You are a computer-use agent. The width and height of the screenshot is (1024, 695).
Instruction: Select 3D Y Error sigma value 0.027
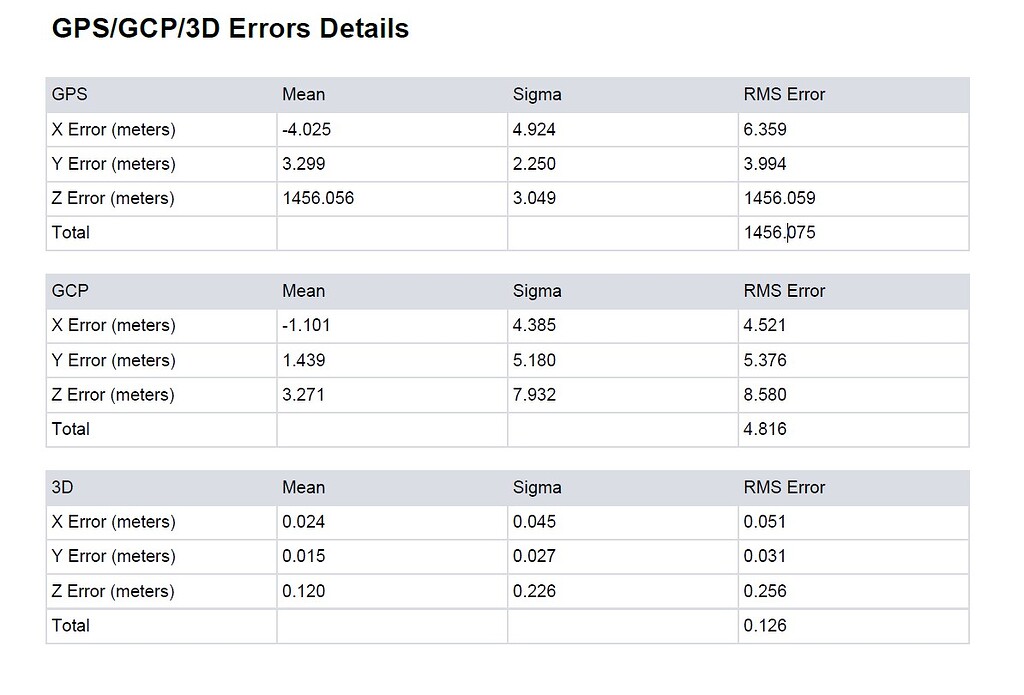pos(534,556)
